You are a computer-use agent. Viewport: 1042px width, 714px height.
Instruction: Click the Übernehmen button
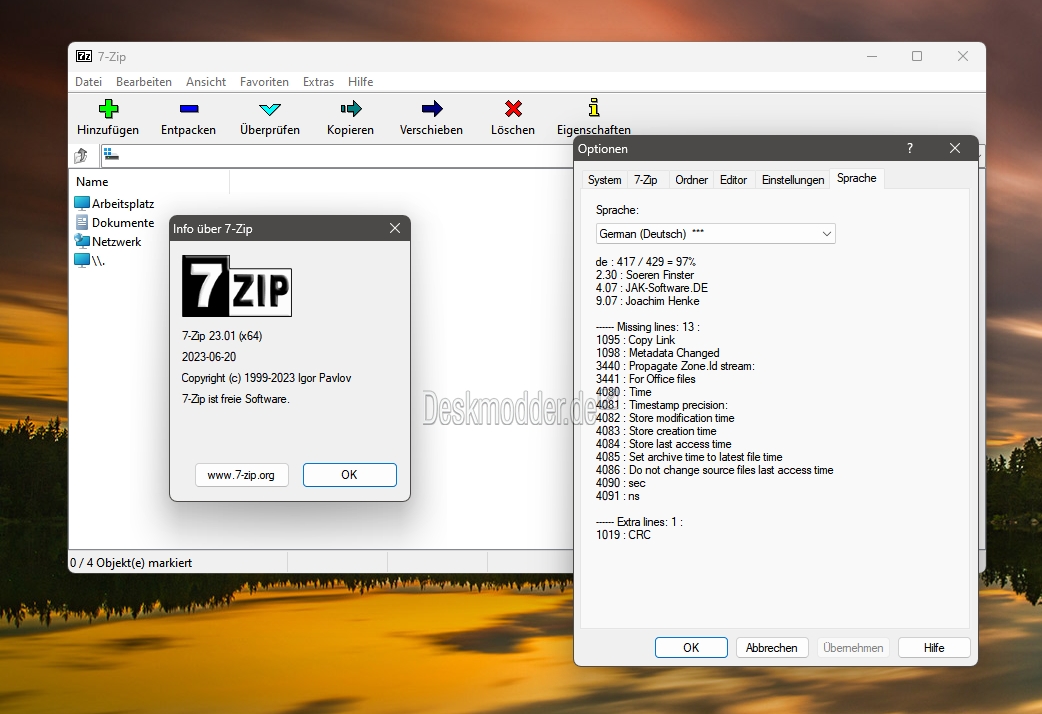click(x=853, y=648)
